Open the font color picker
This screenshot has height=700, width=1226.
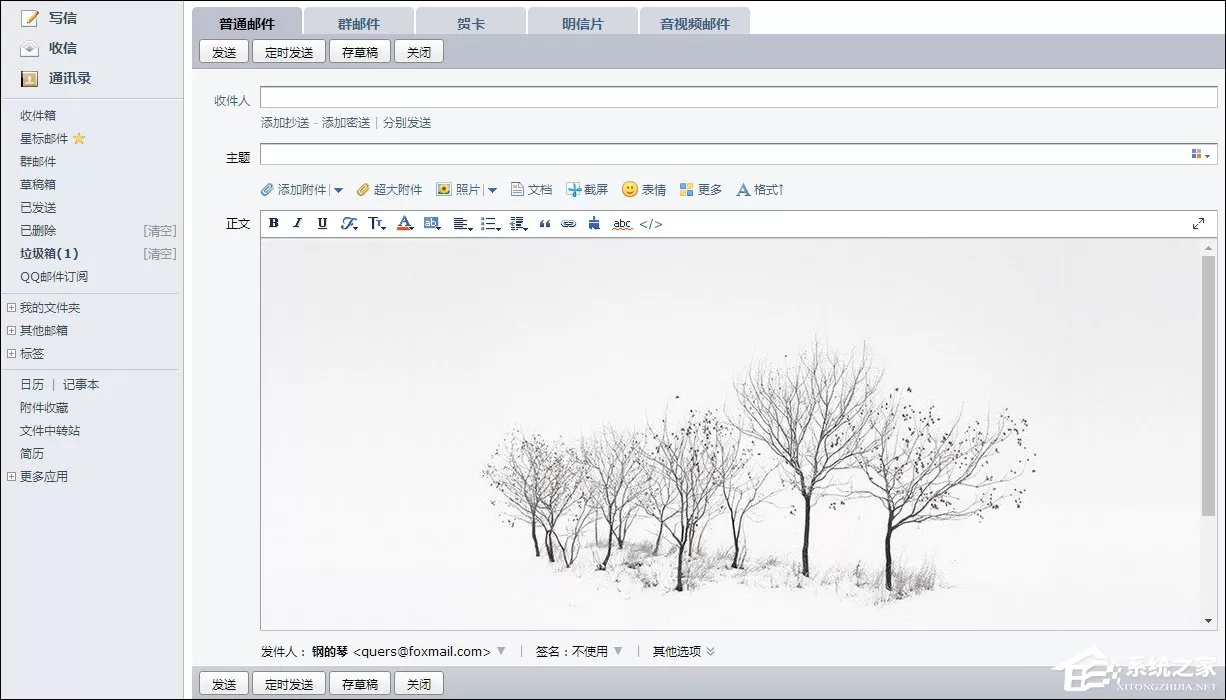tap(404, 224)
